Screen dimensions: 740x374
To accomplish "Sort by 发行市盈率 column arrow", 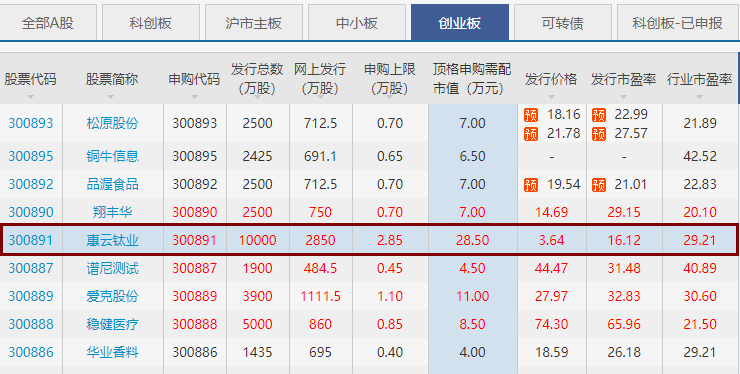I will [623, 97].
